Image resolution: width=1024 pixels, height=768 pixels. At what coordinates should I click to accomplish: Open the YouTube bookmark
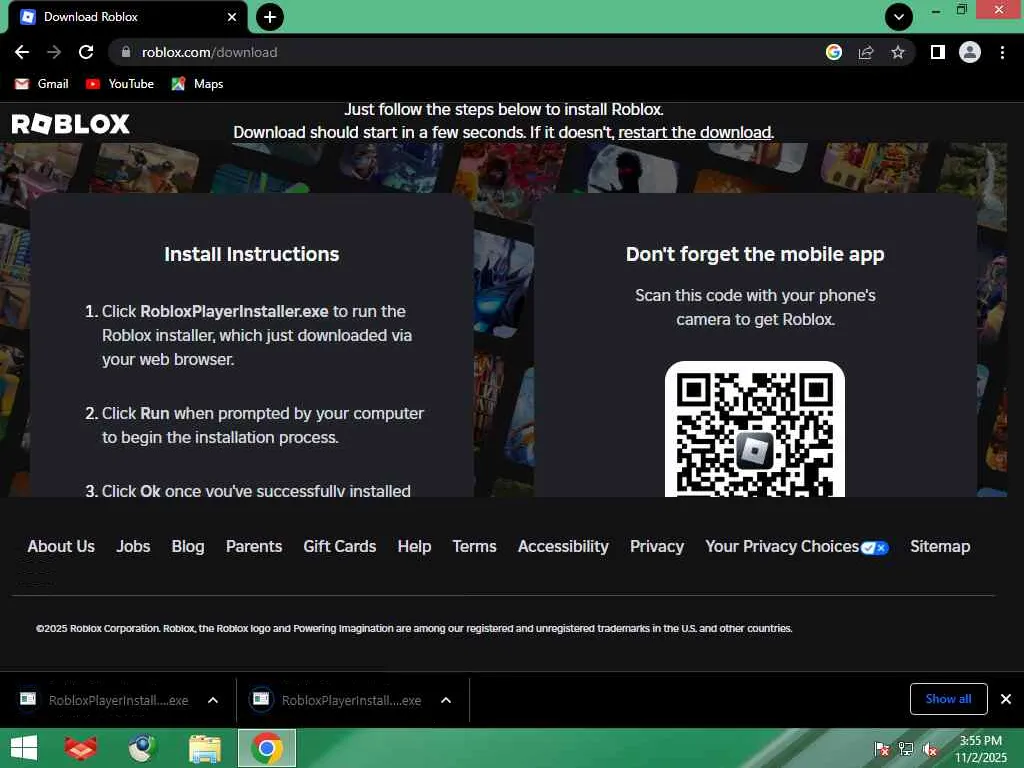[120, 84]
